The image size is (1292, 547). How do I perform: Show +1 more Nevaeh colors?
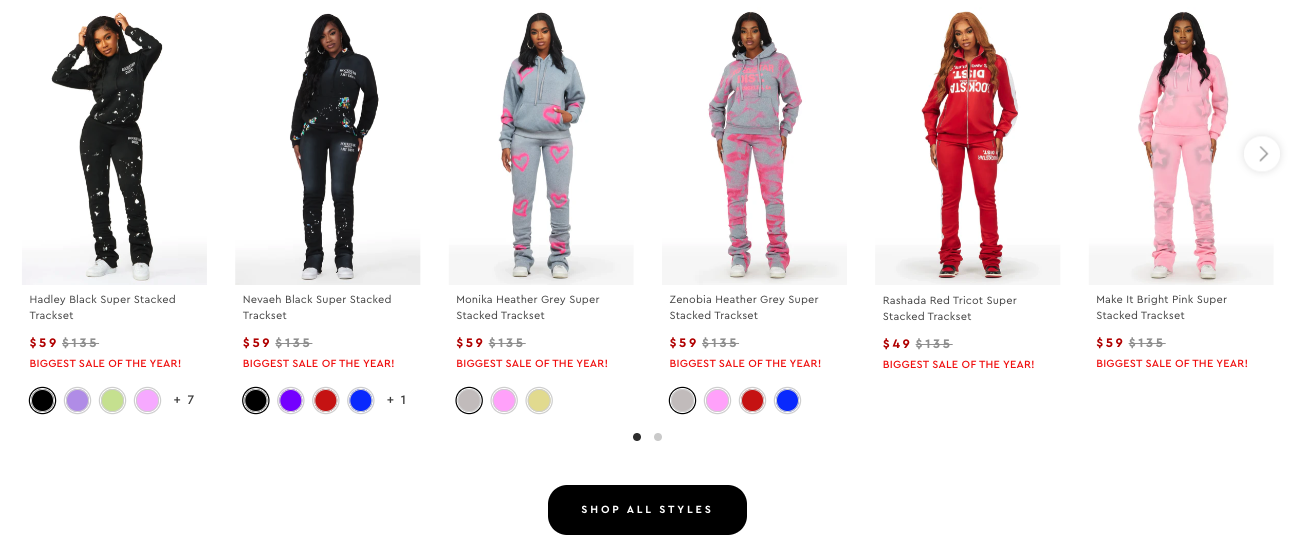coord(397,400)
